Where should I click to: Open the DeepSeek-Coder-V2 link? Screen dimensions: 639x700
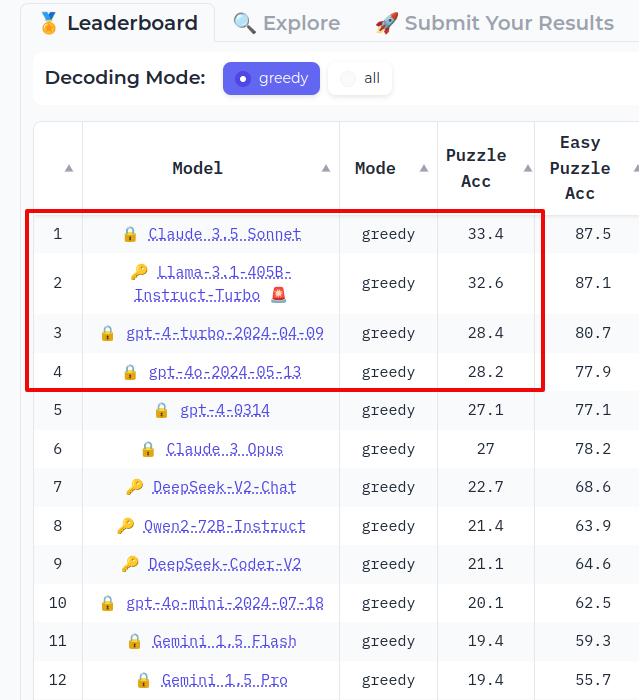coord(225,564)
